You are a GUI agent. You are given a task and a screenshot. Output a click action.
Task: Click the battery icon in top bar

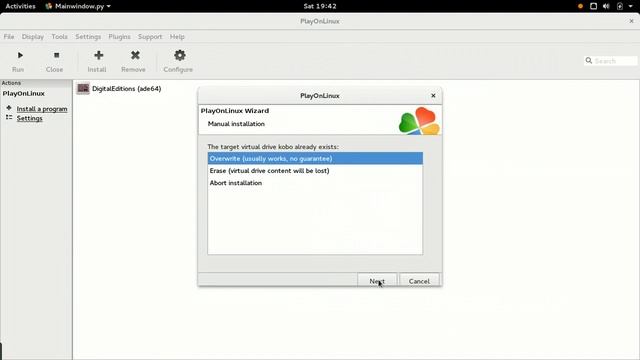click(x=620, y=6)
